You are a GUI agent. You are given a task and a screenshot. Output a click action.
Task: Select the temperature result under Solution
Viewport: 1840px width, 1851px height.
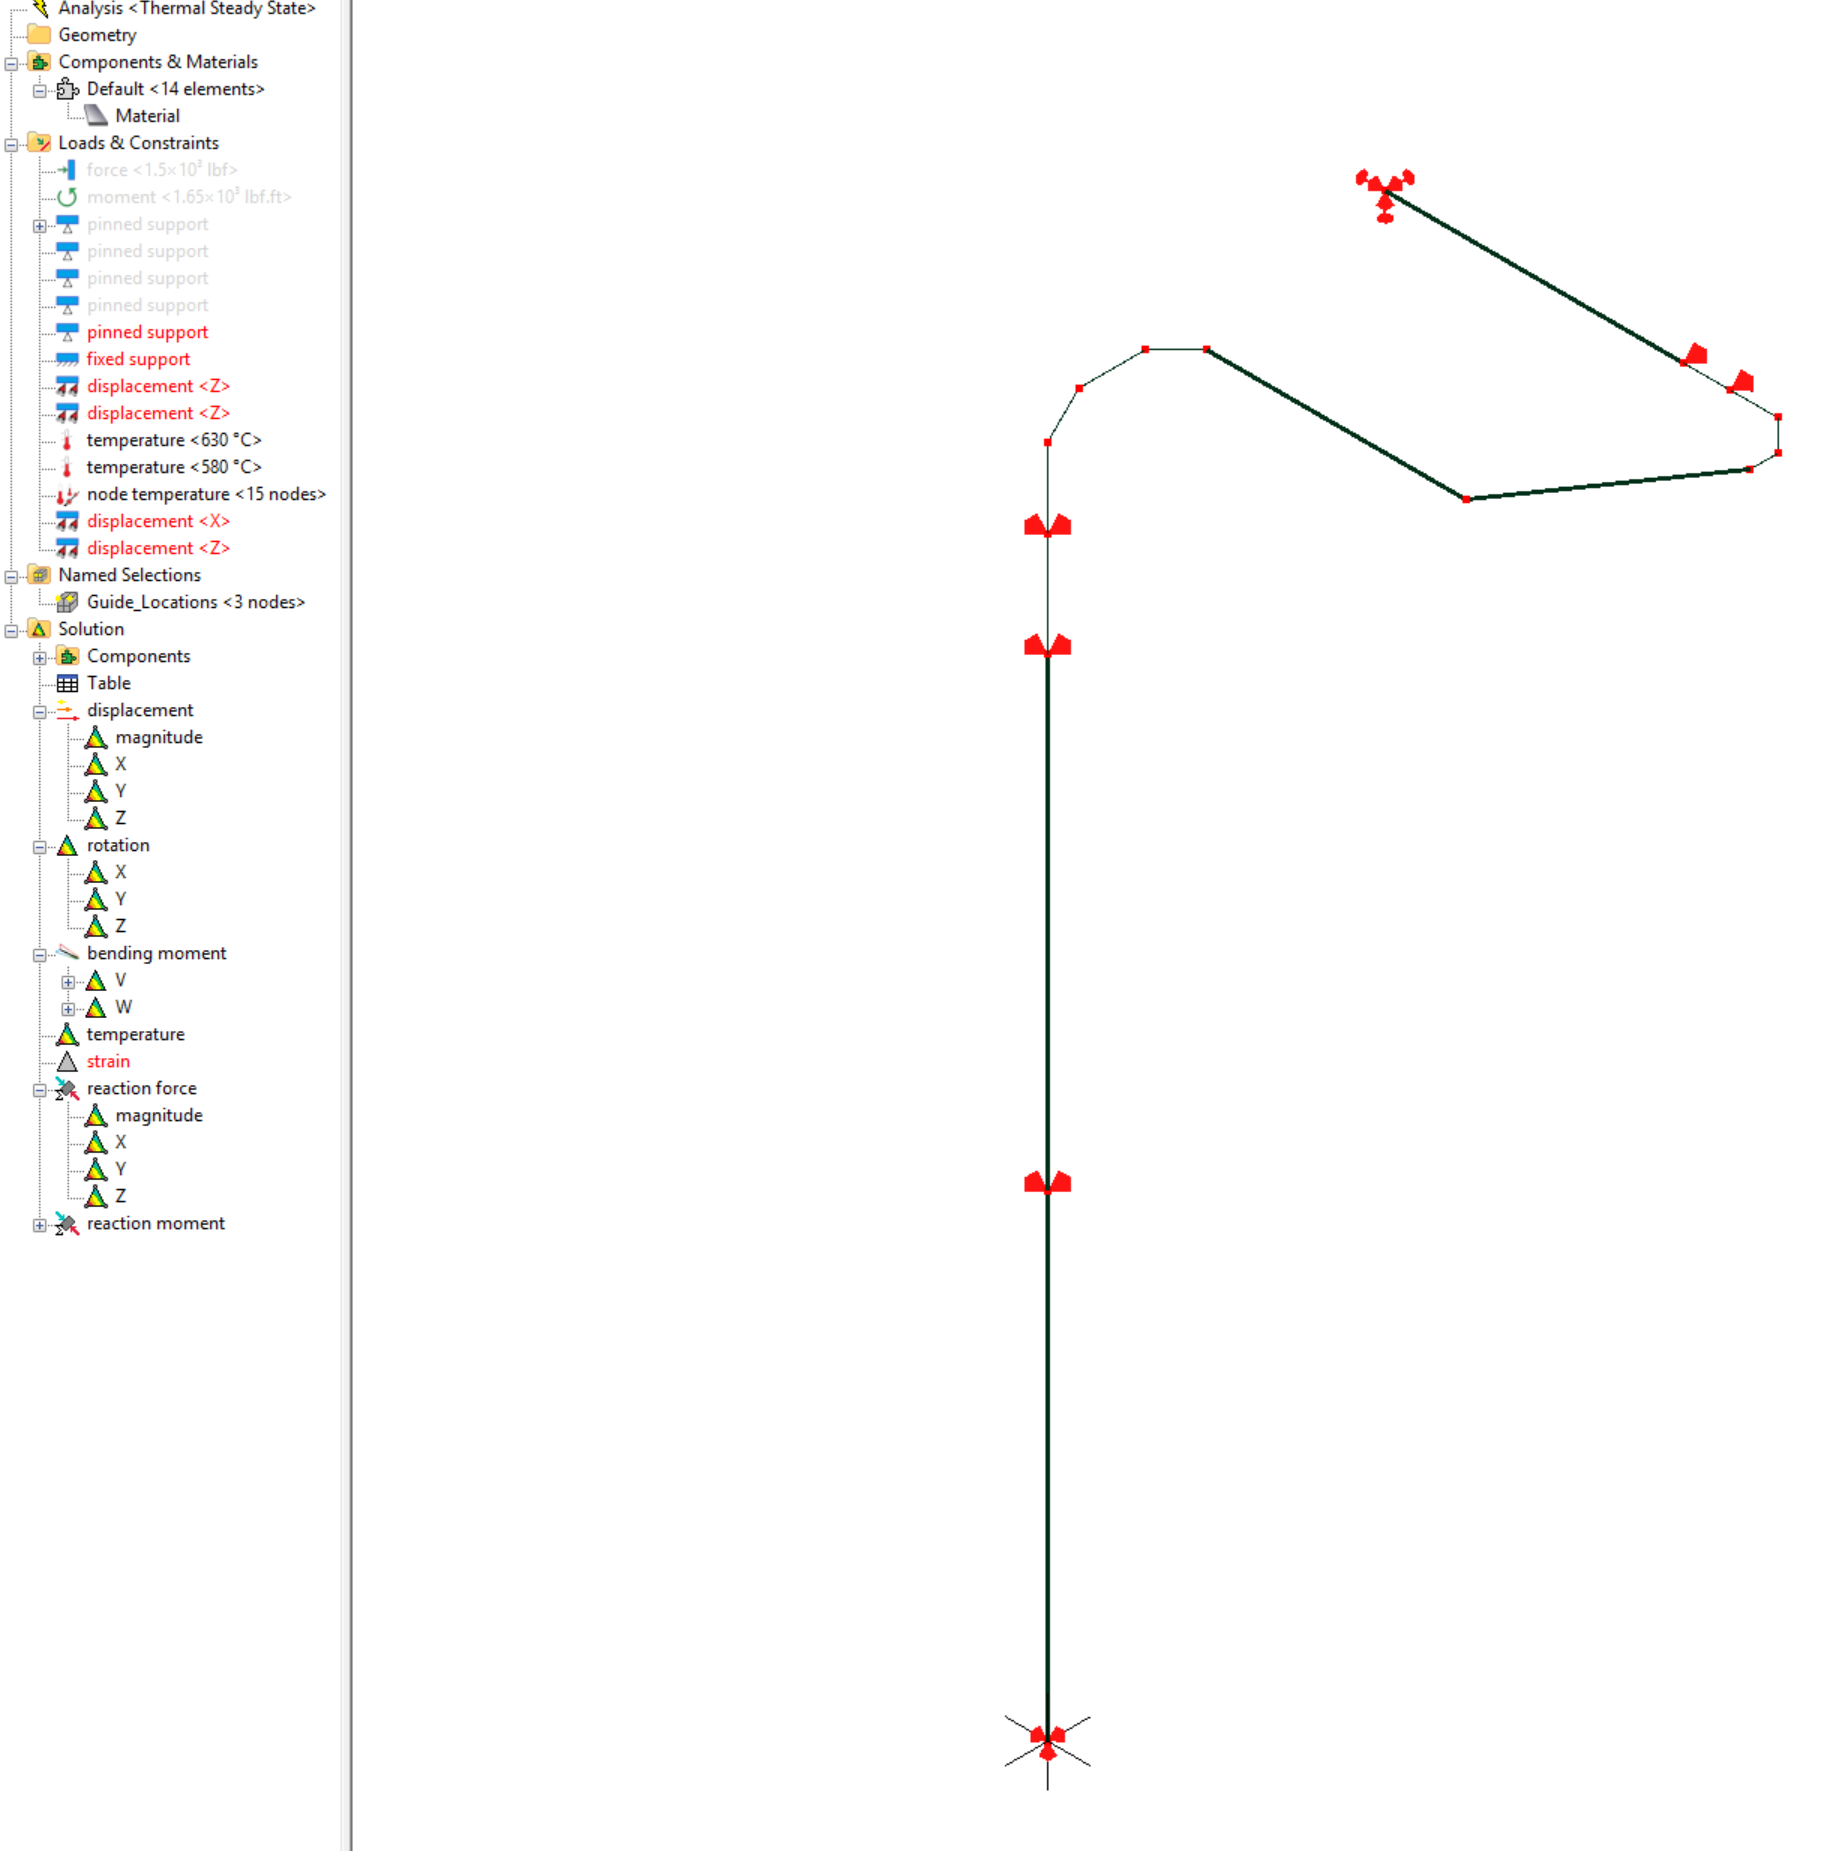135,1034
